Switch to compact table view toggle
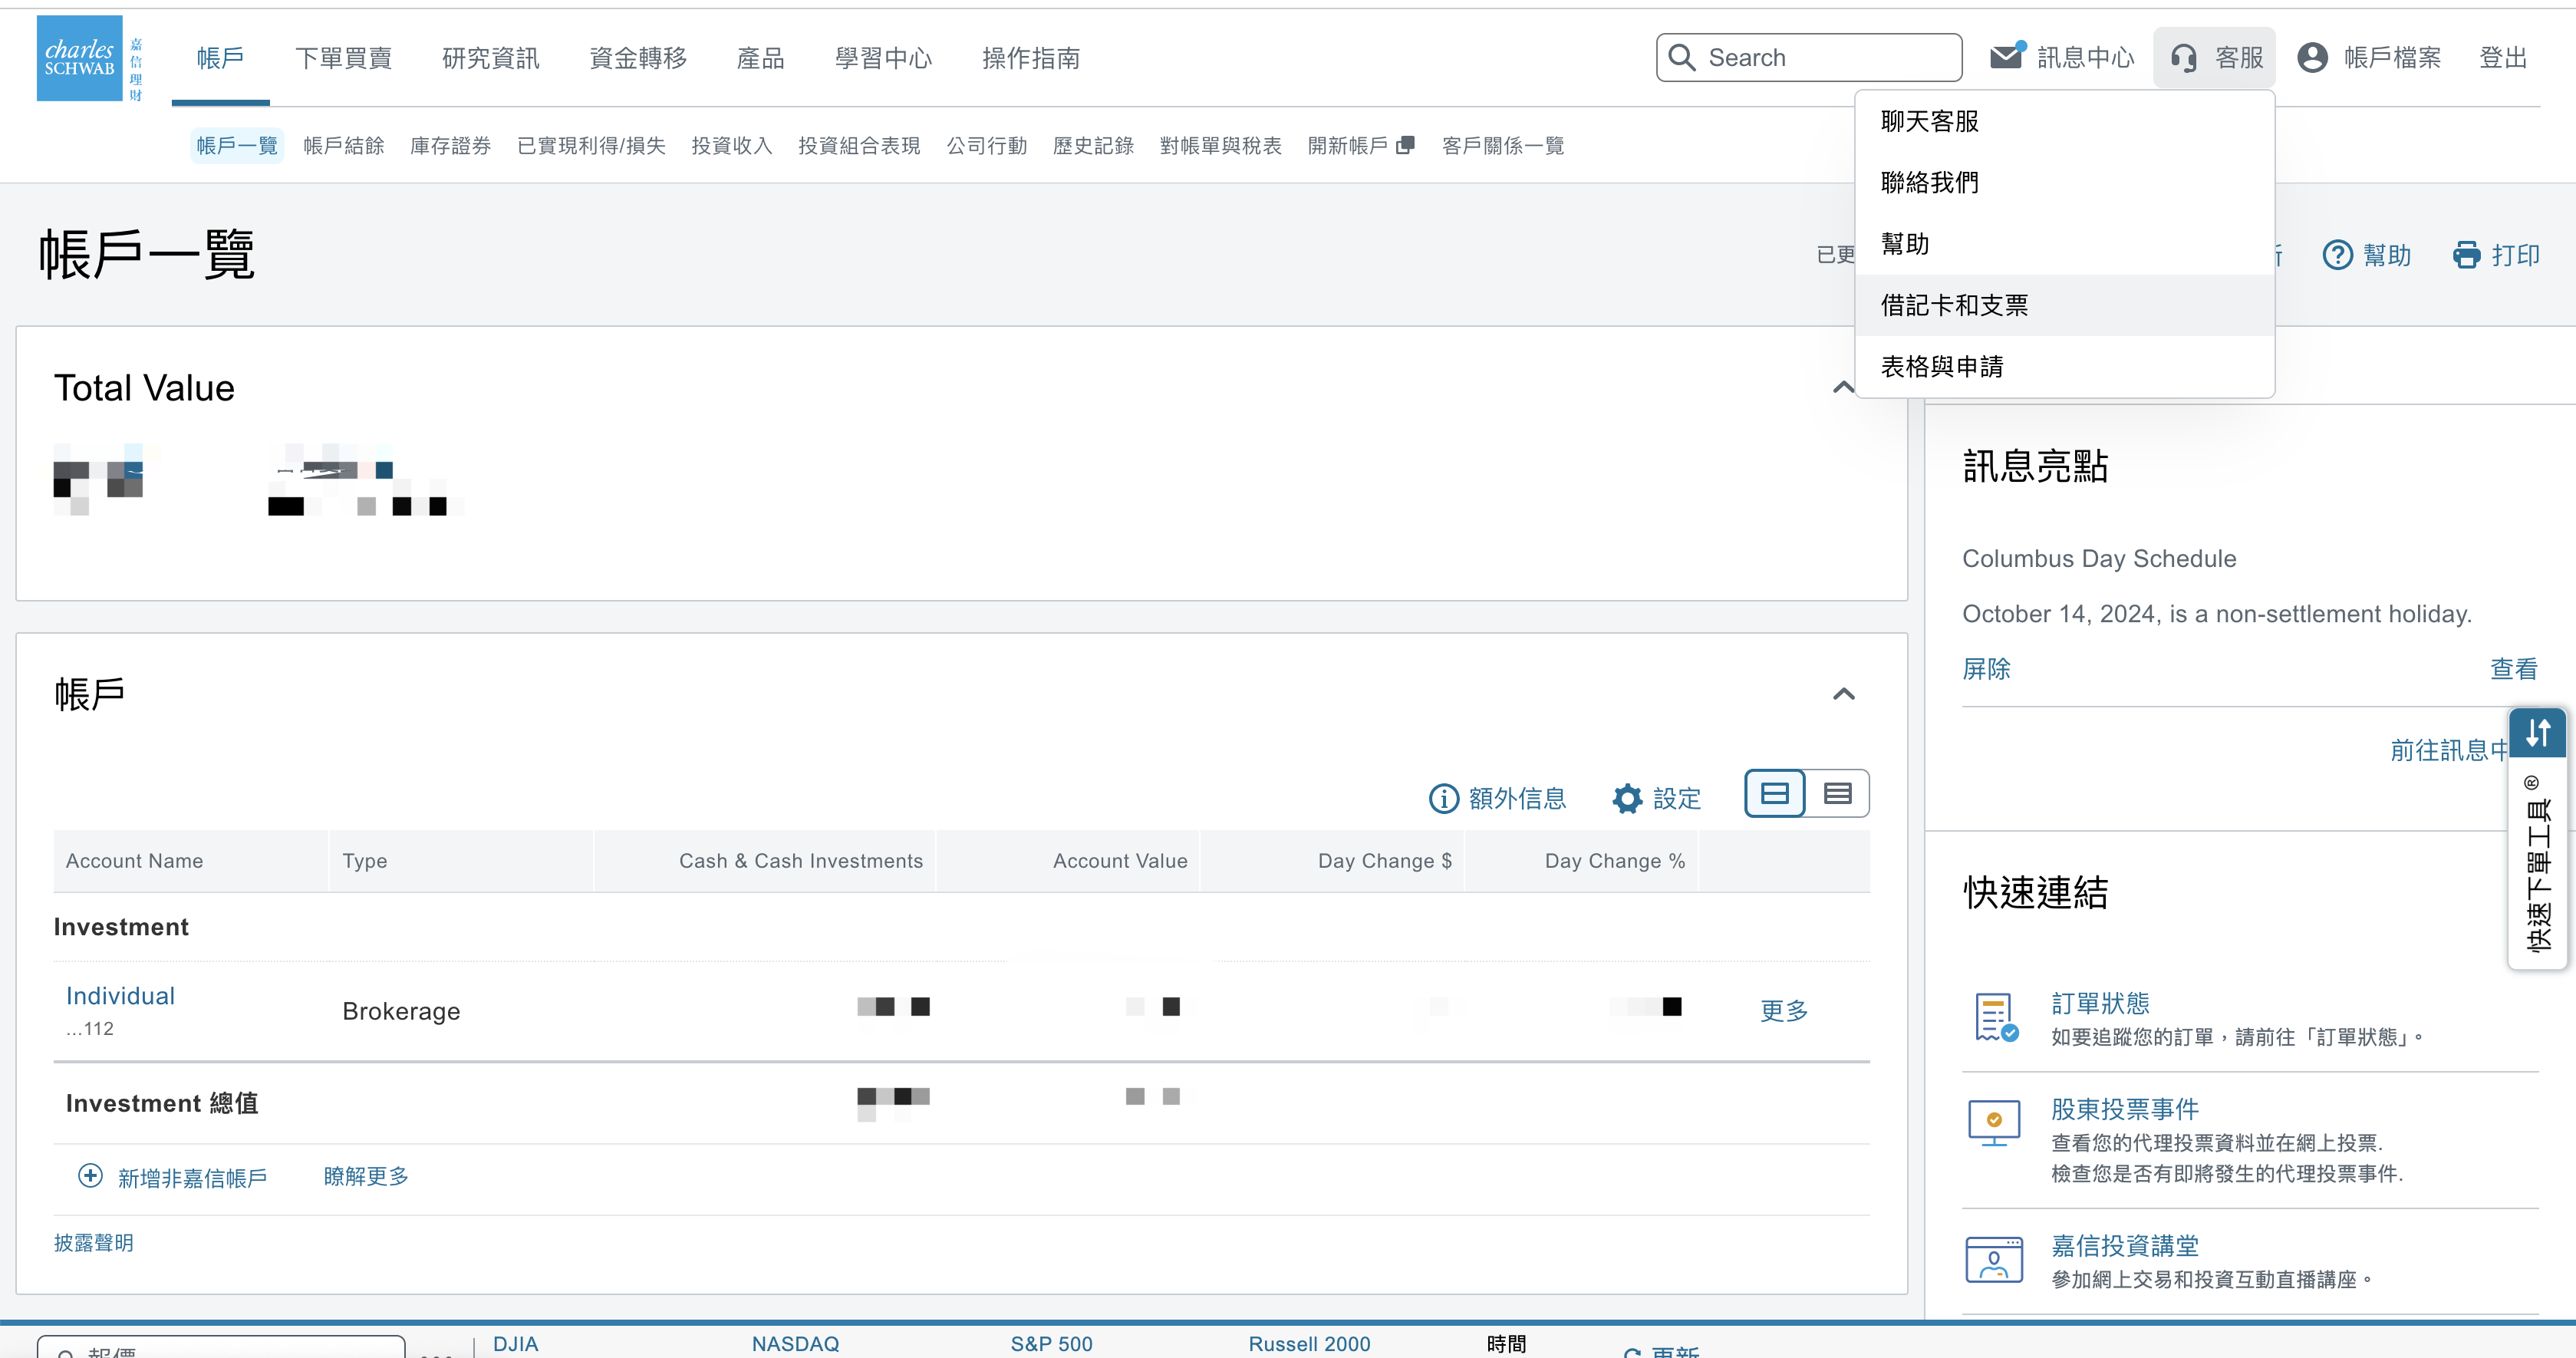Image resolution: width=2576 pixels, height=1358 pixels. (1837, 794)
